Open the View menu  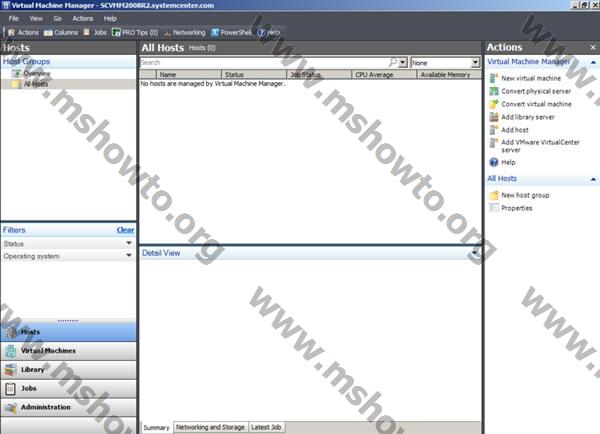36,18
